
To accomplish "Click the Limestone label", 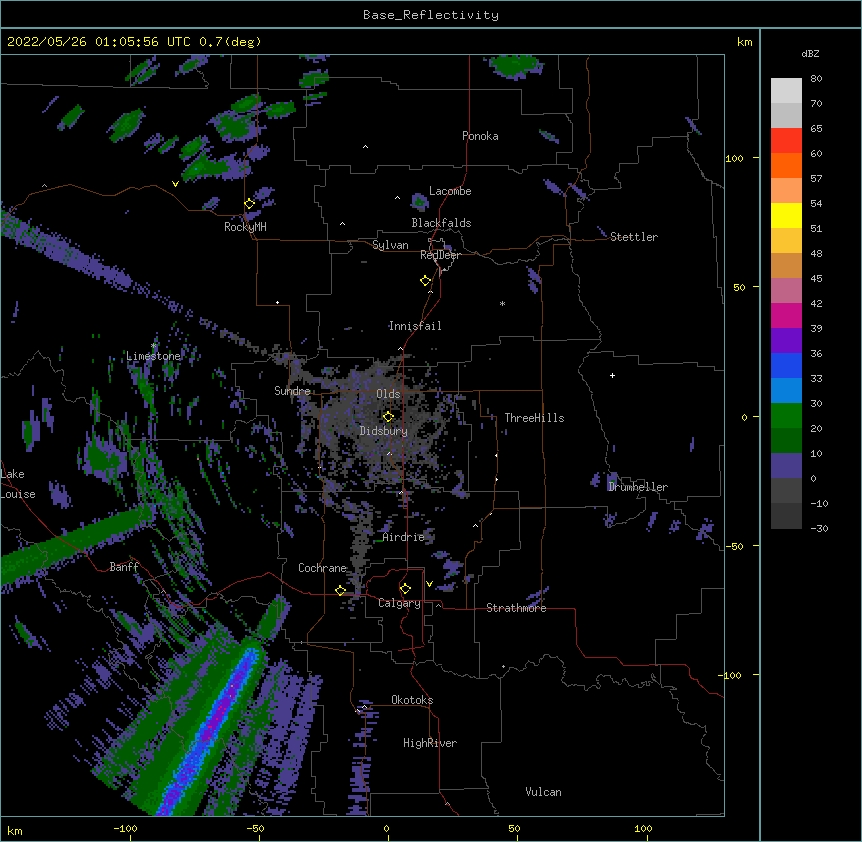I will (x=153, y=356).
